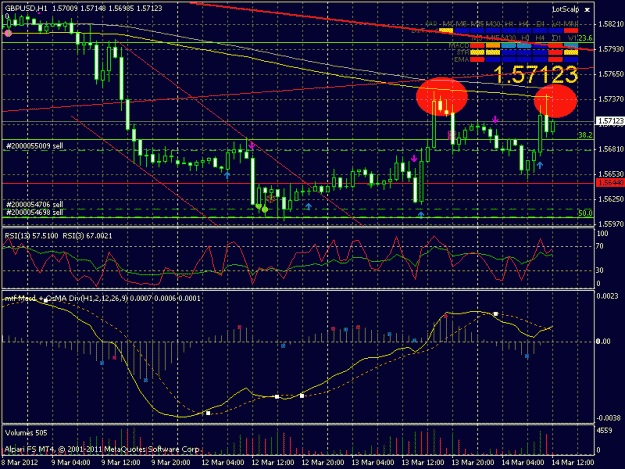Click the yellow cell in top dashboard row

(446, 30)
